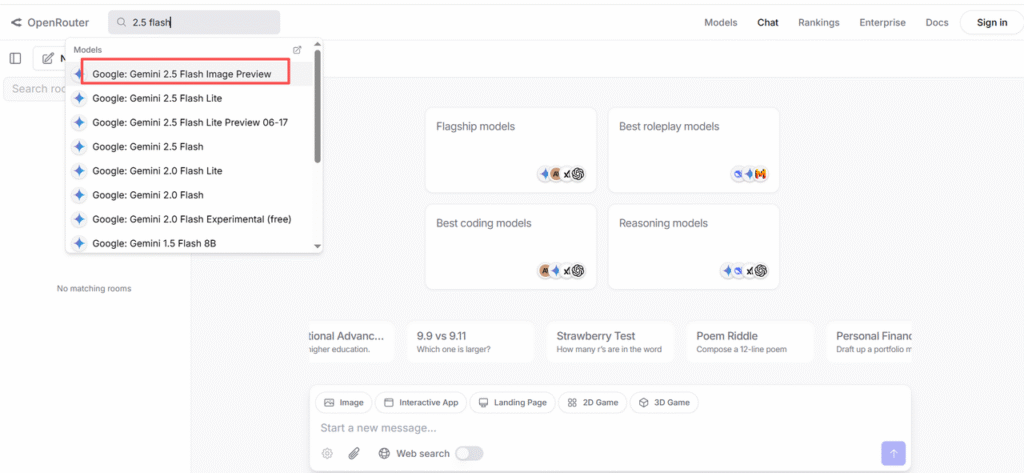Focus the Search rooms field
Viewport: 1024px width, 473px height.
coord(35,89)
